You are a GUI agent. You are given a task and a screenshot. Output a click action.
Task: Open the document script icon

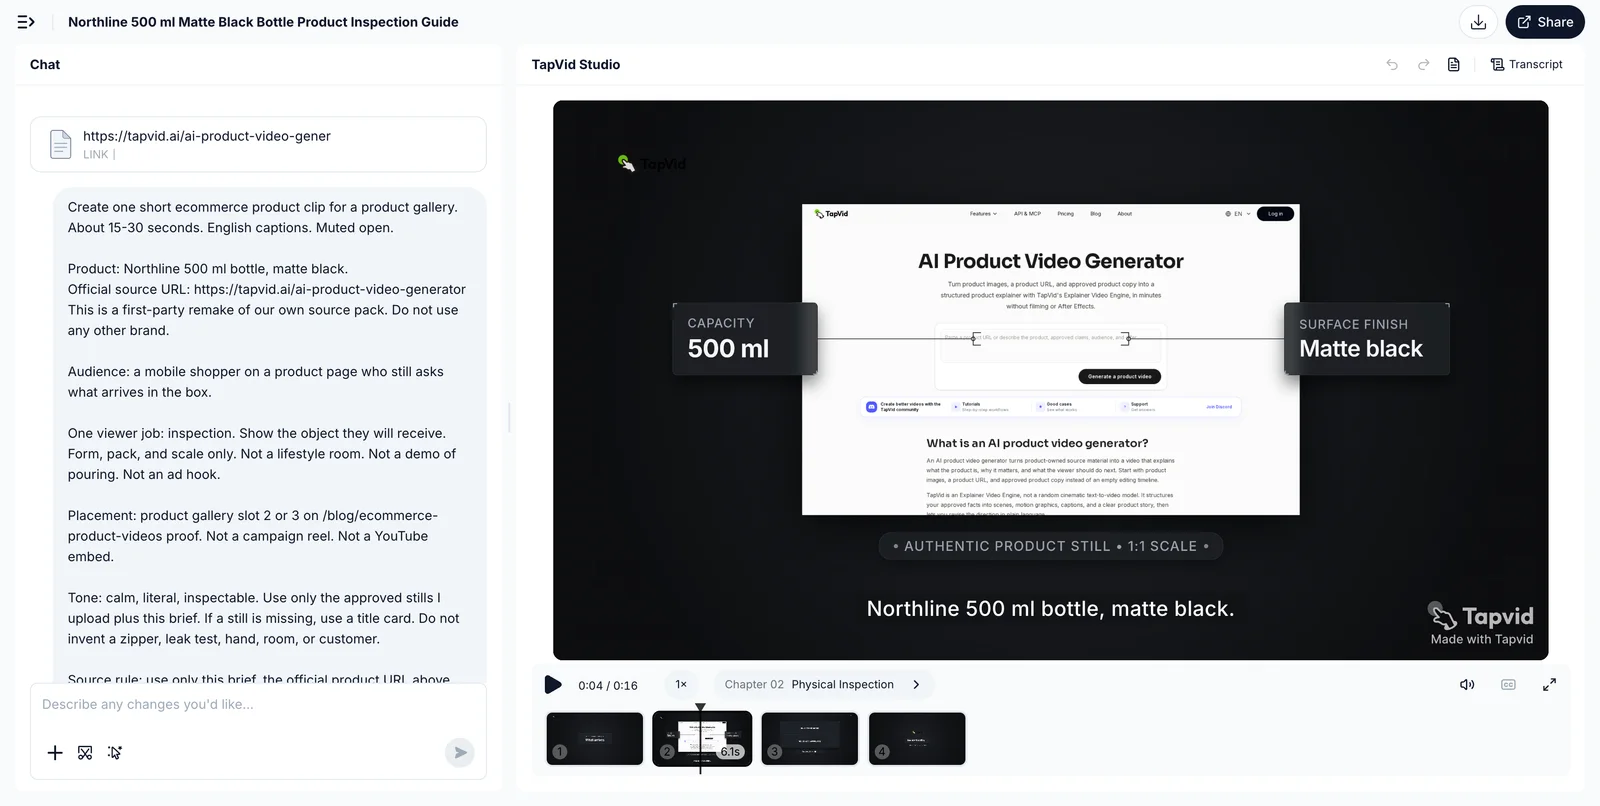[1454, 65]
